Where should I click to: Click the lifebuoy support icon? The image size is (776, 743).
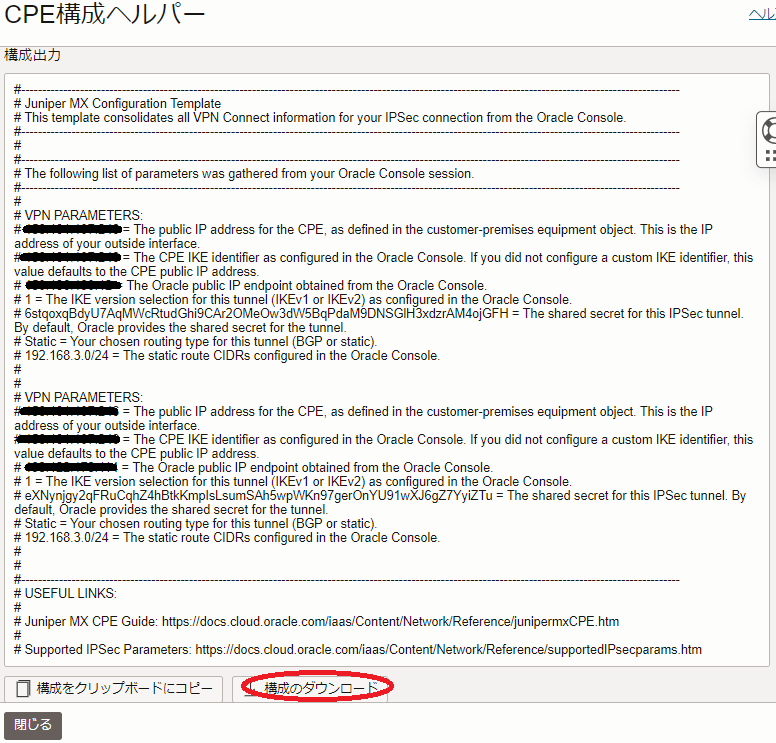click(x=768, y=130)
